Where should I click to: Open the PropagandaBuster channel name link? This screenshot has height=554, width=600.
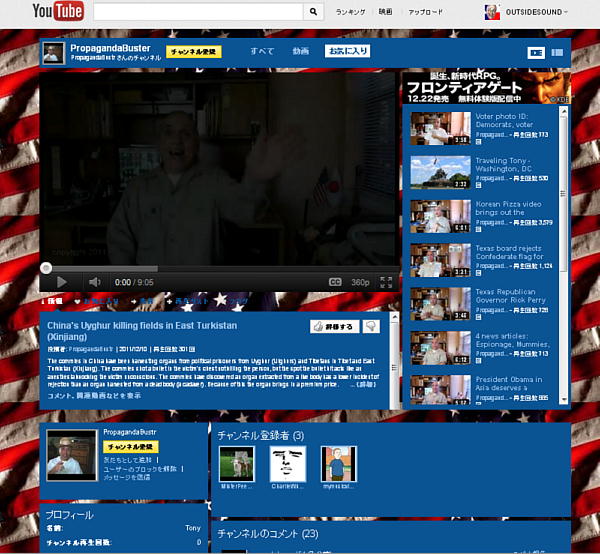(x=110, y=48)
